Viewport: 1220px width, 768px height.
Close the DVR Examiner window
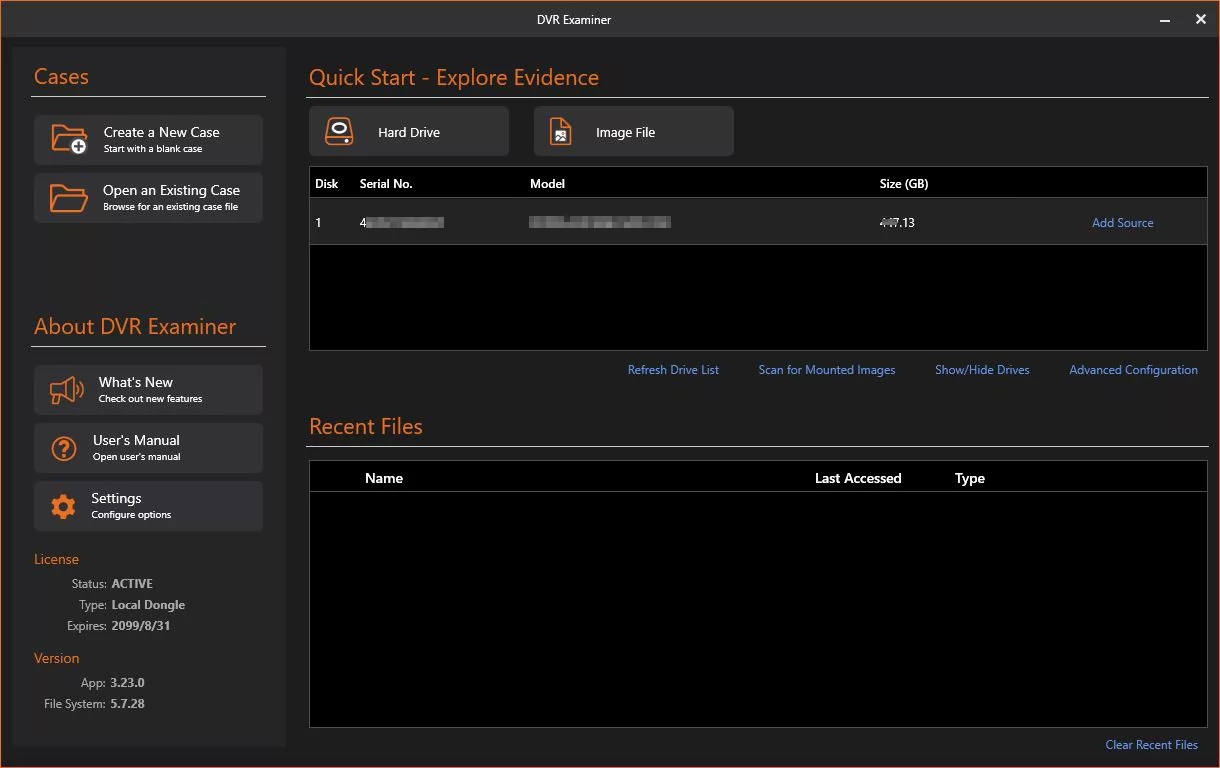(1201, 19)
